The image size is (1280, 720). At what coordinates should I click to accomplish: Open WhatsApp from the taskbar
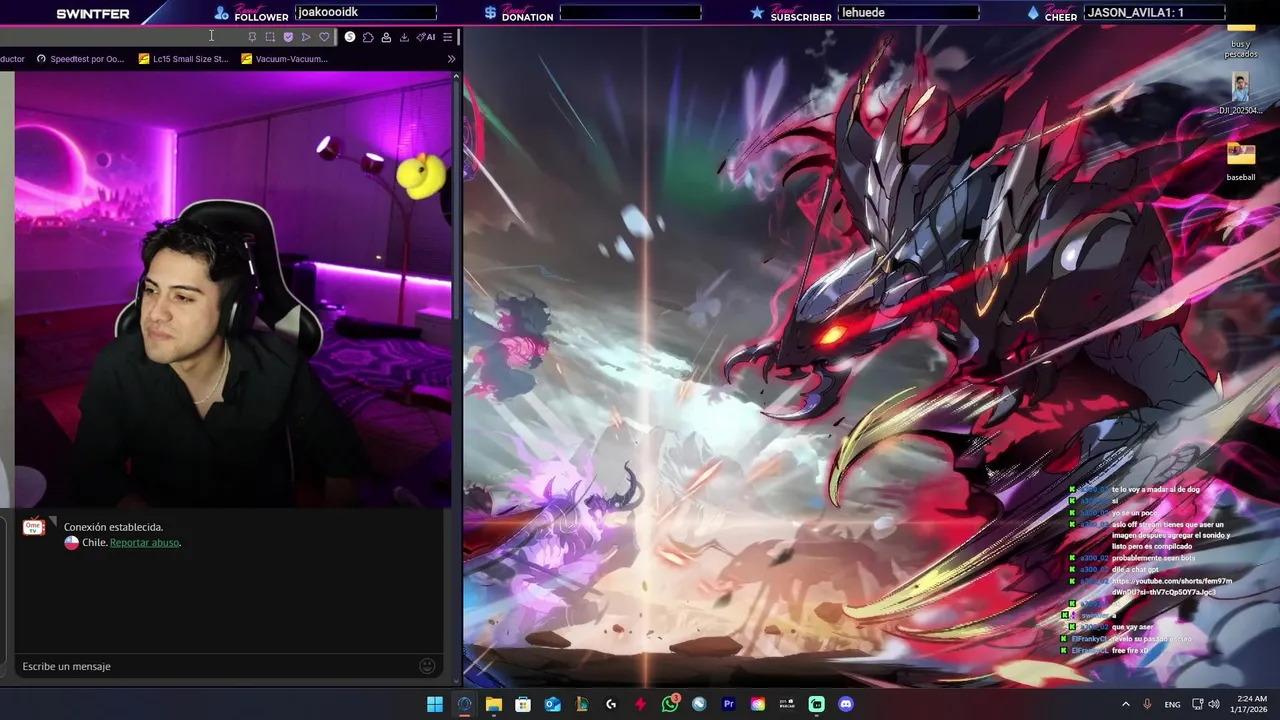pos(670,704)
